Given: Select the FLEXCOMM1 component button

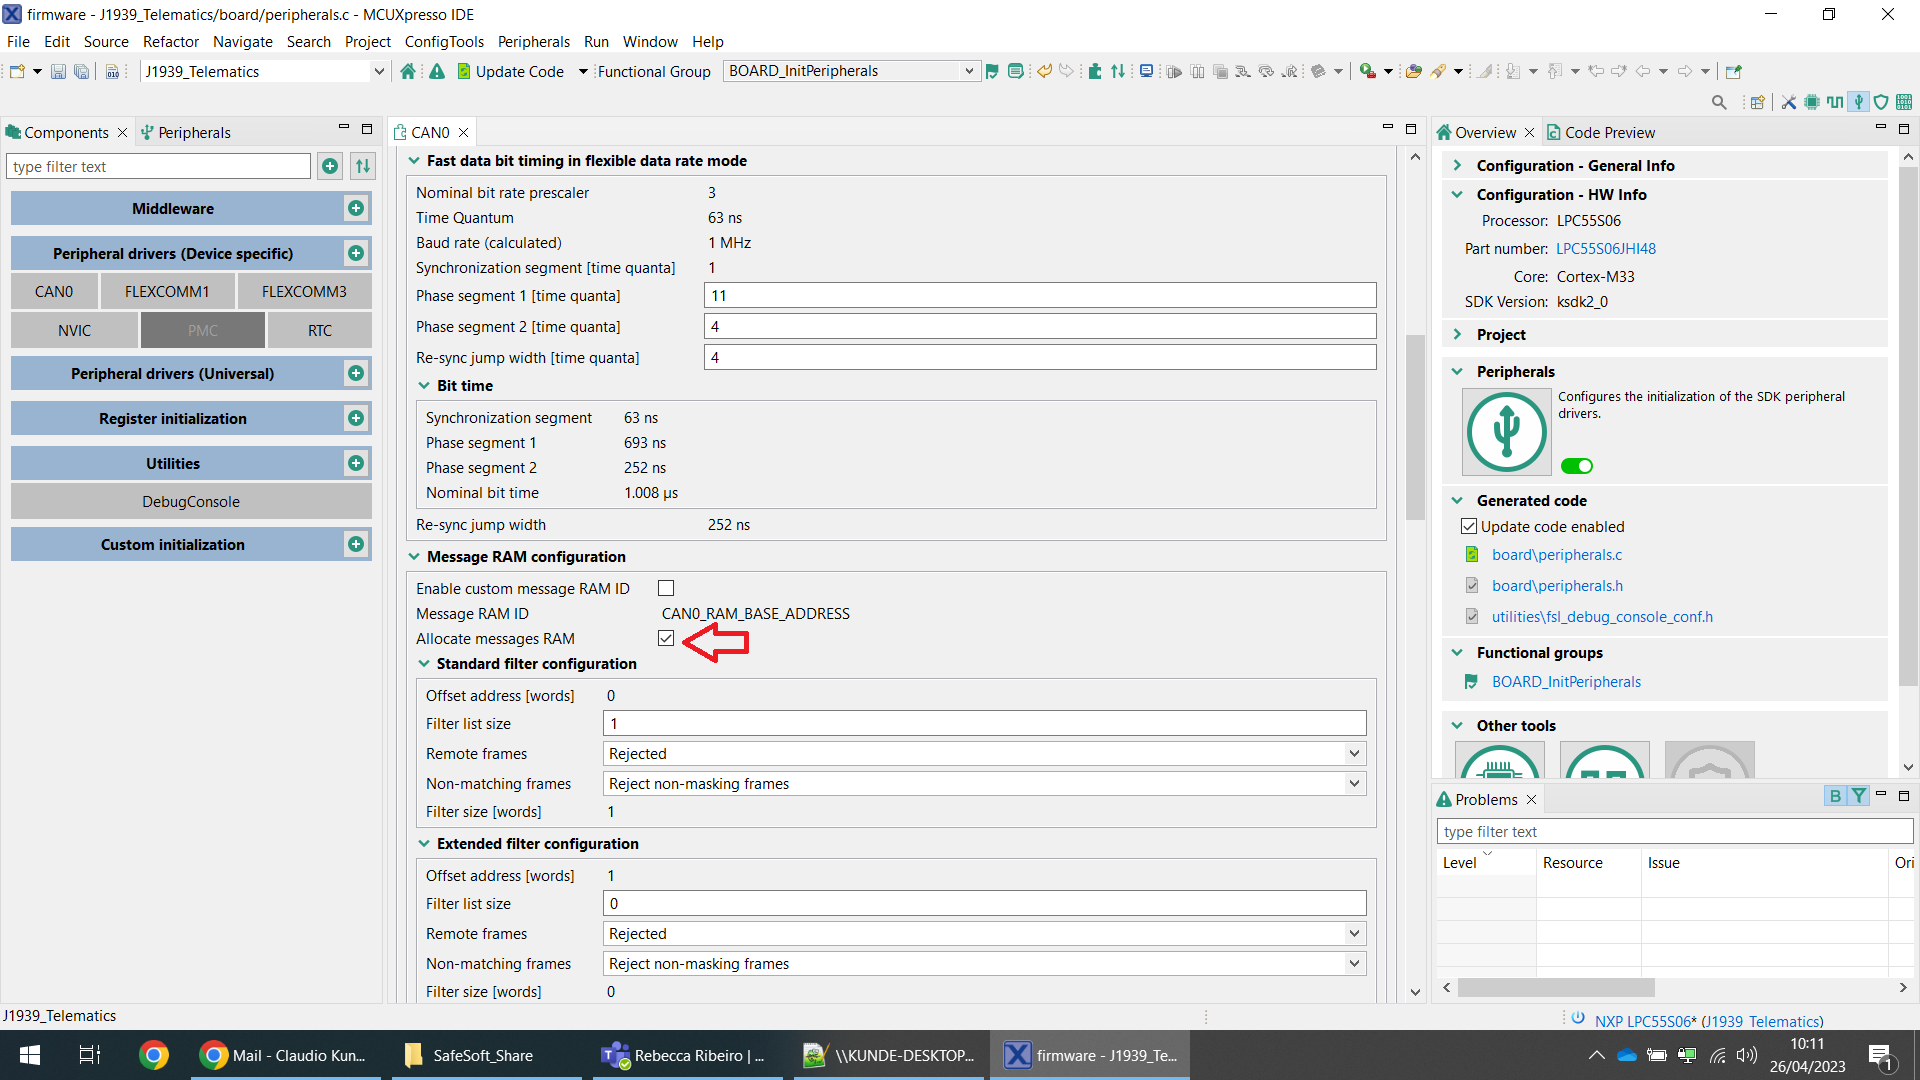Looking at the screenshot, I should pos(167,291).
